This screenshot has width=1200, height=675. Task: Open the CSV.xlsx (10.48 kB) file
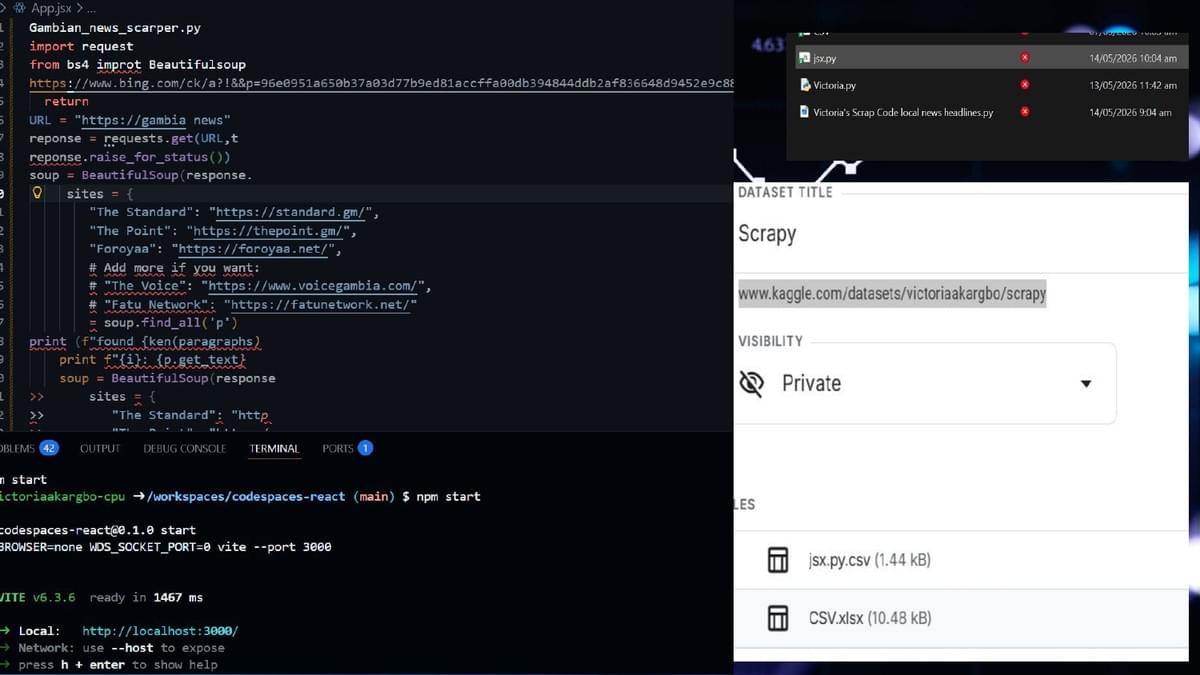[x=869, y=619]
